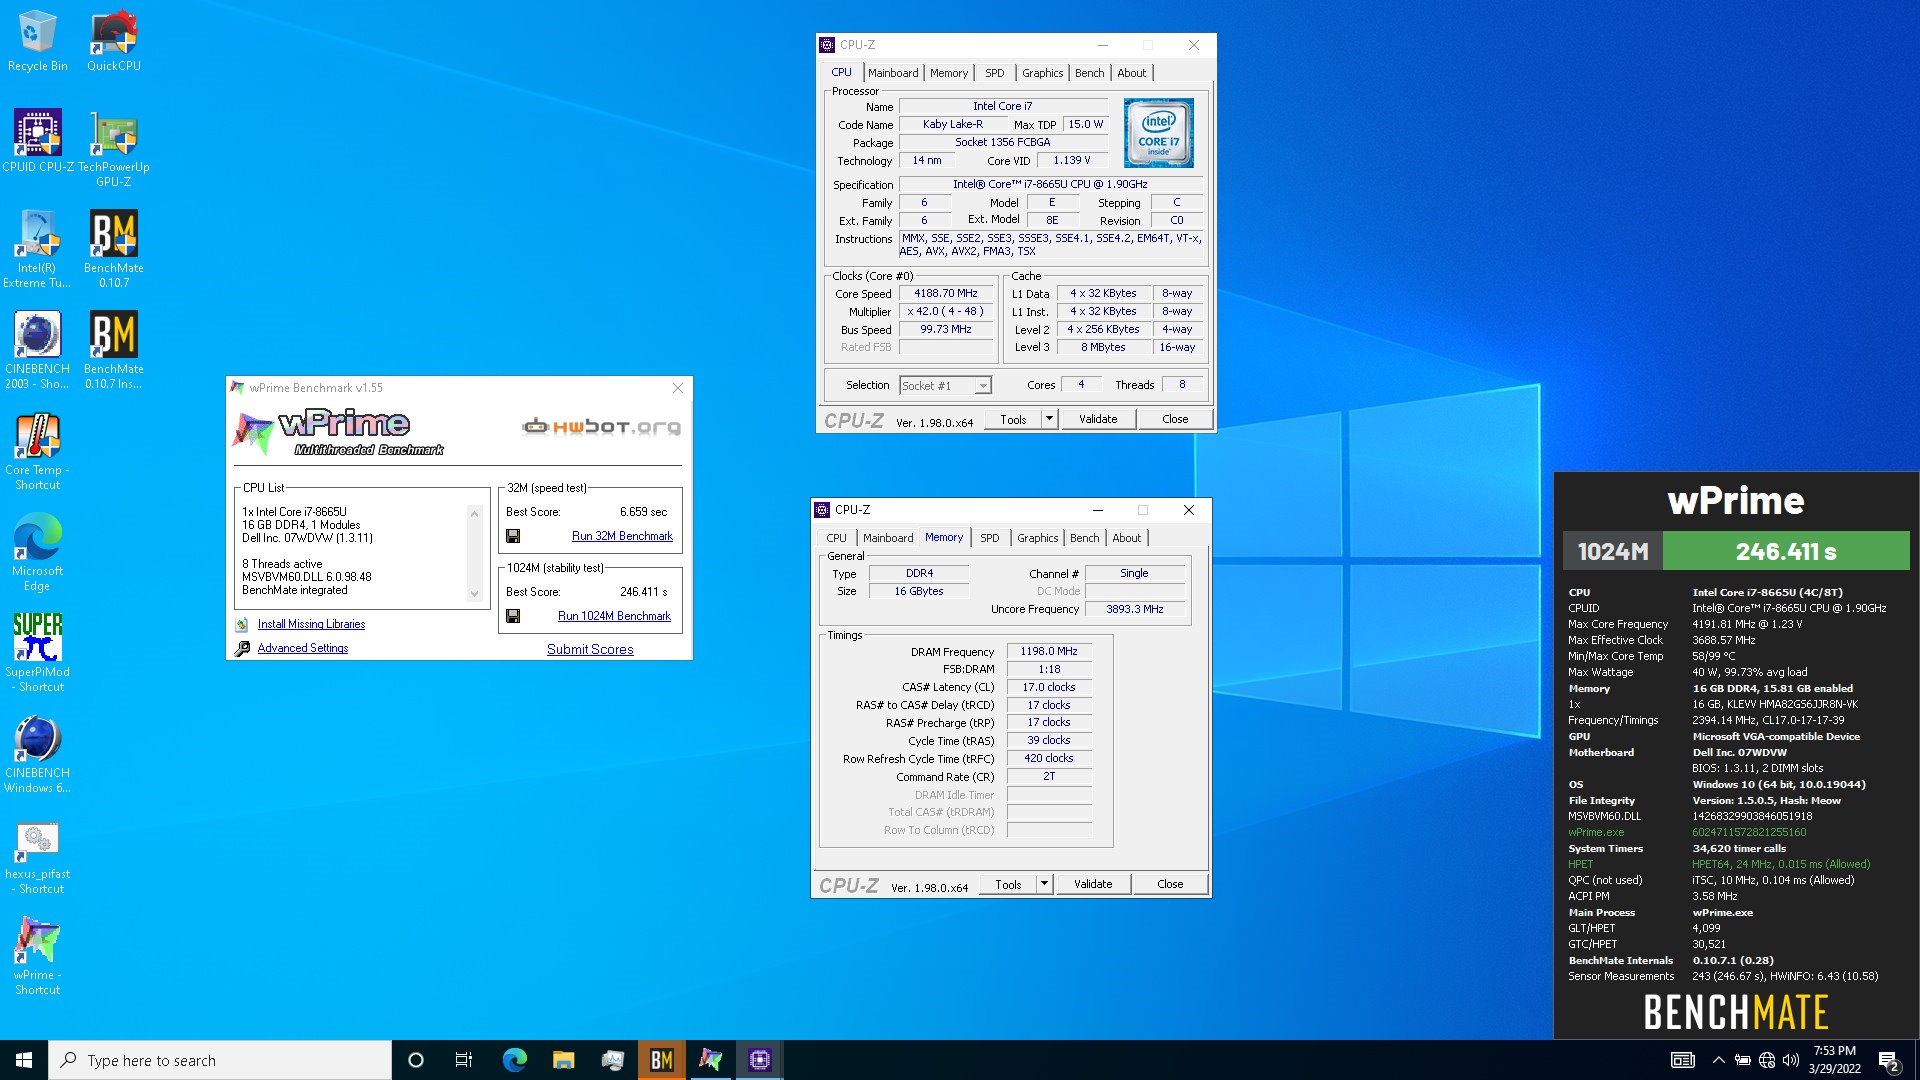Open Windows Start menu
The width and height of the screenshot is (1920, 1080).
coord(24,1060)
